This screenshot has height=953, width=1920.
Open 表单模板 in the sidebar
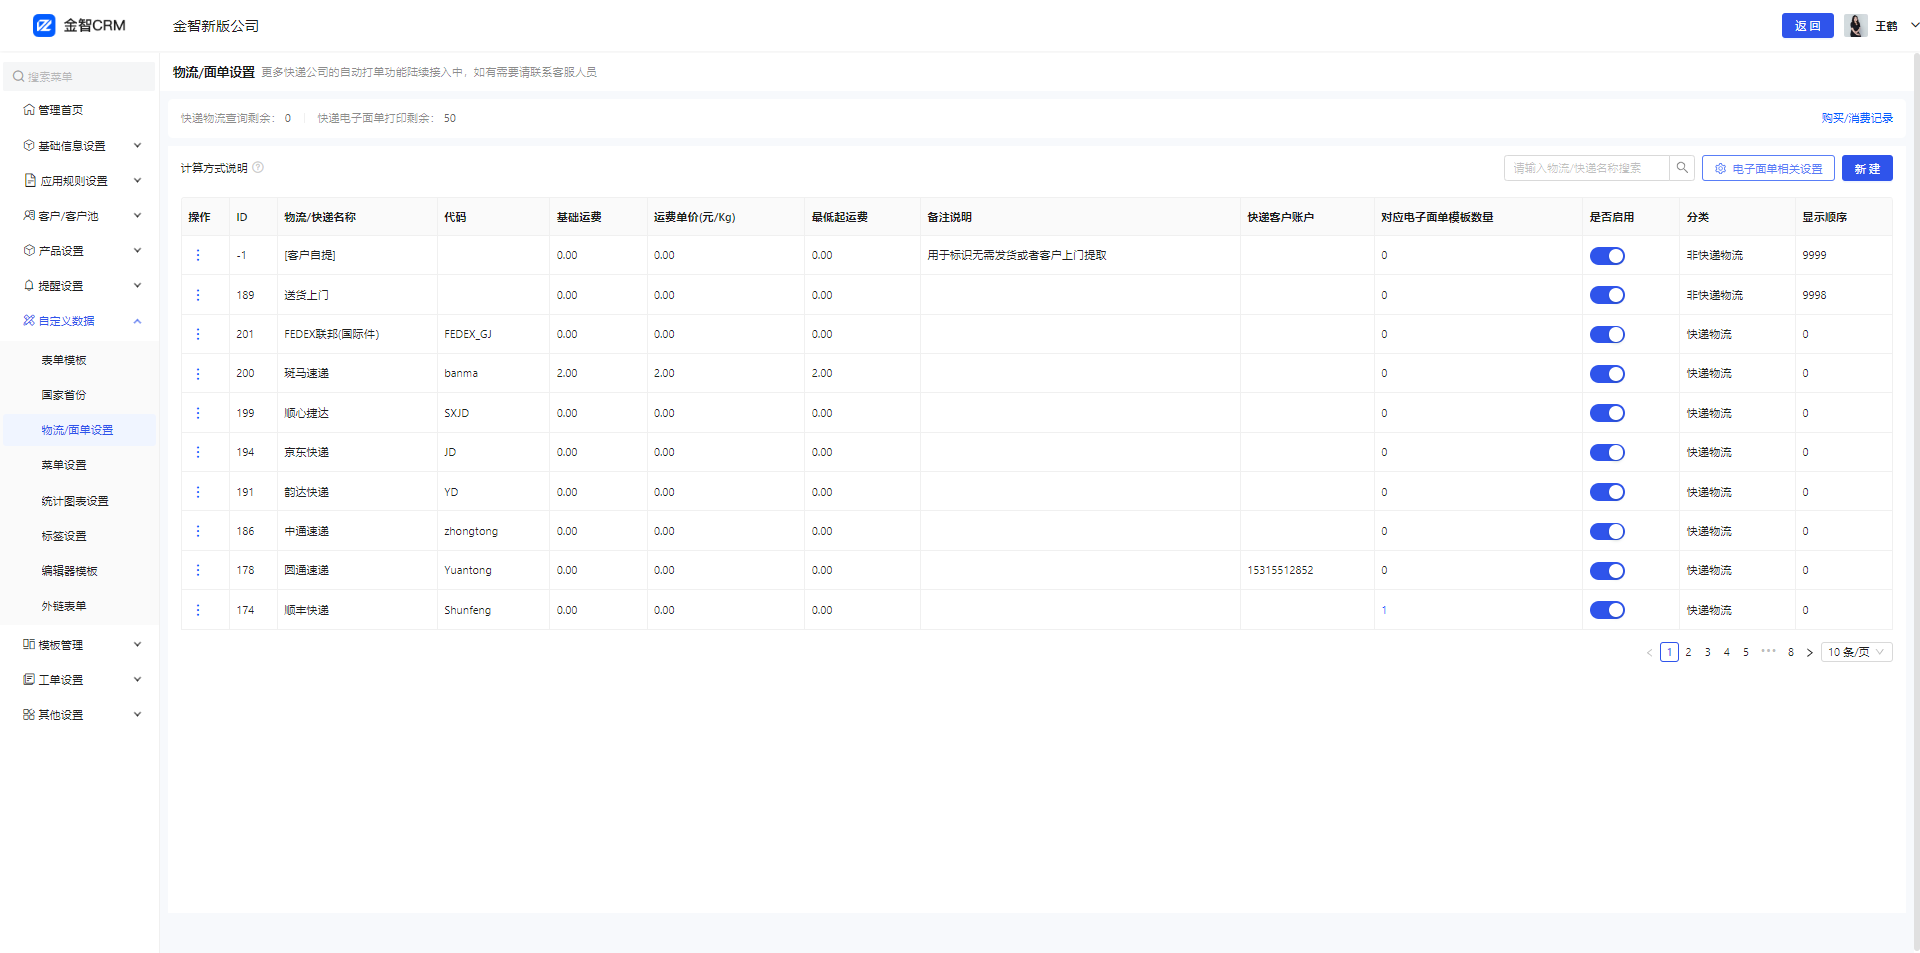(x=64, y=360)
